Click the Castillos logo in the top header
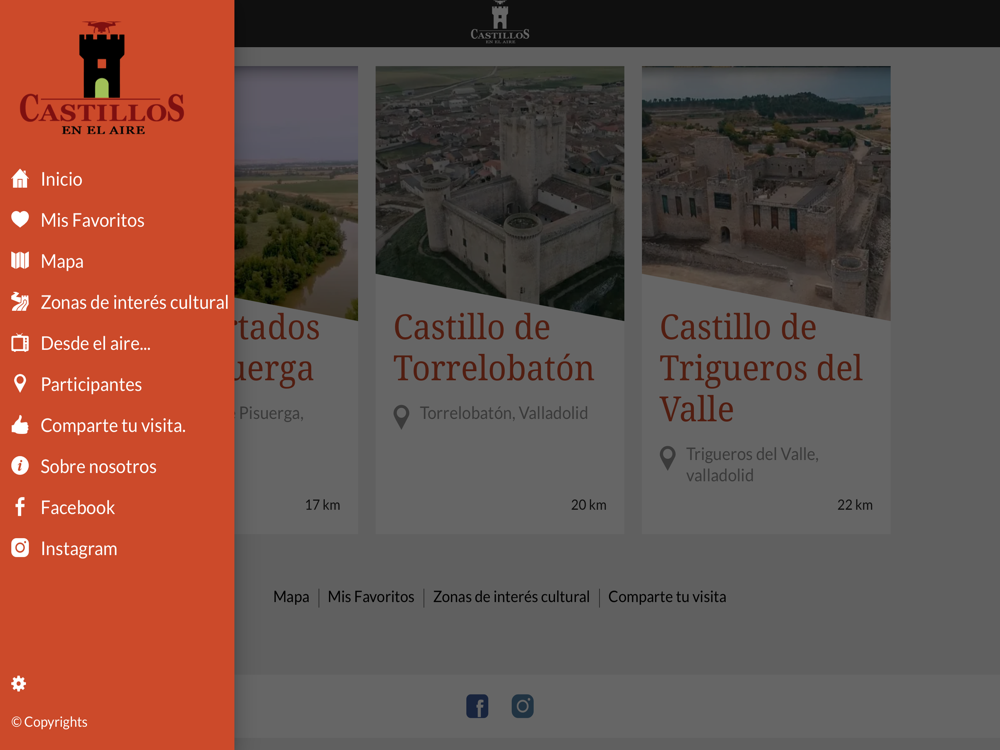The height and width of the screenshot is (750, 1000). click(500, 23)
